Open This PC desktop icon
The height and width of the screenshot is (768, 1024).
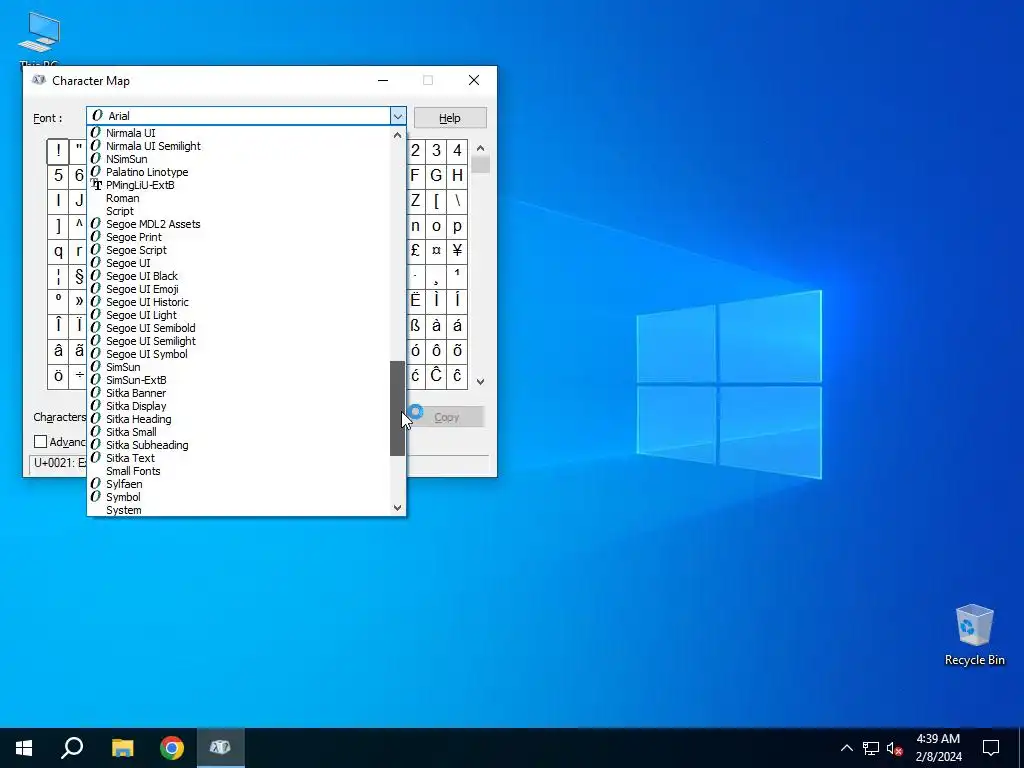coord(39,38)
